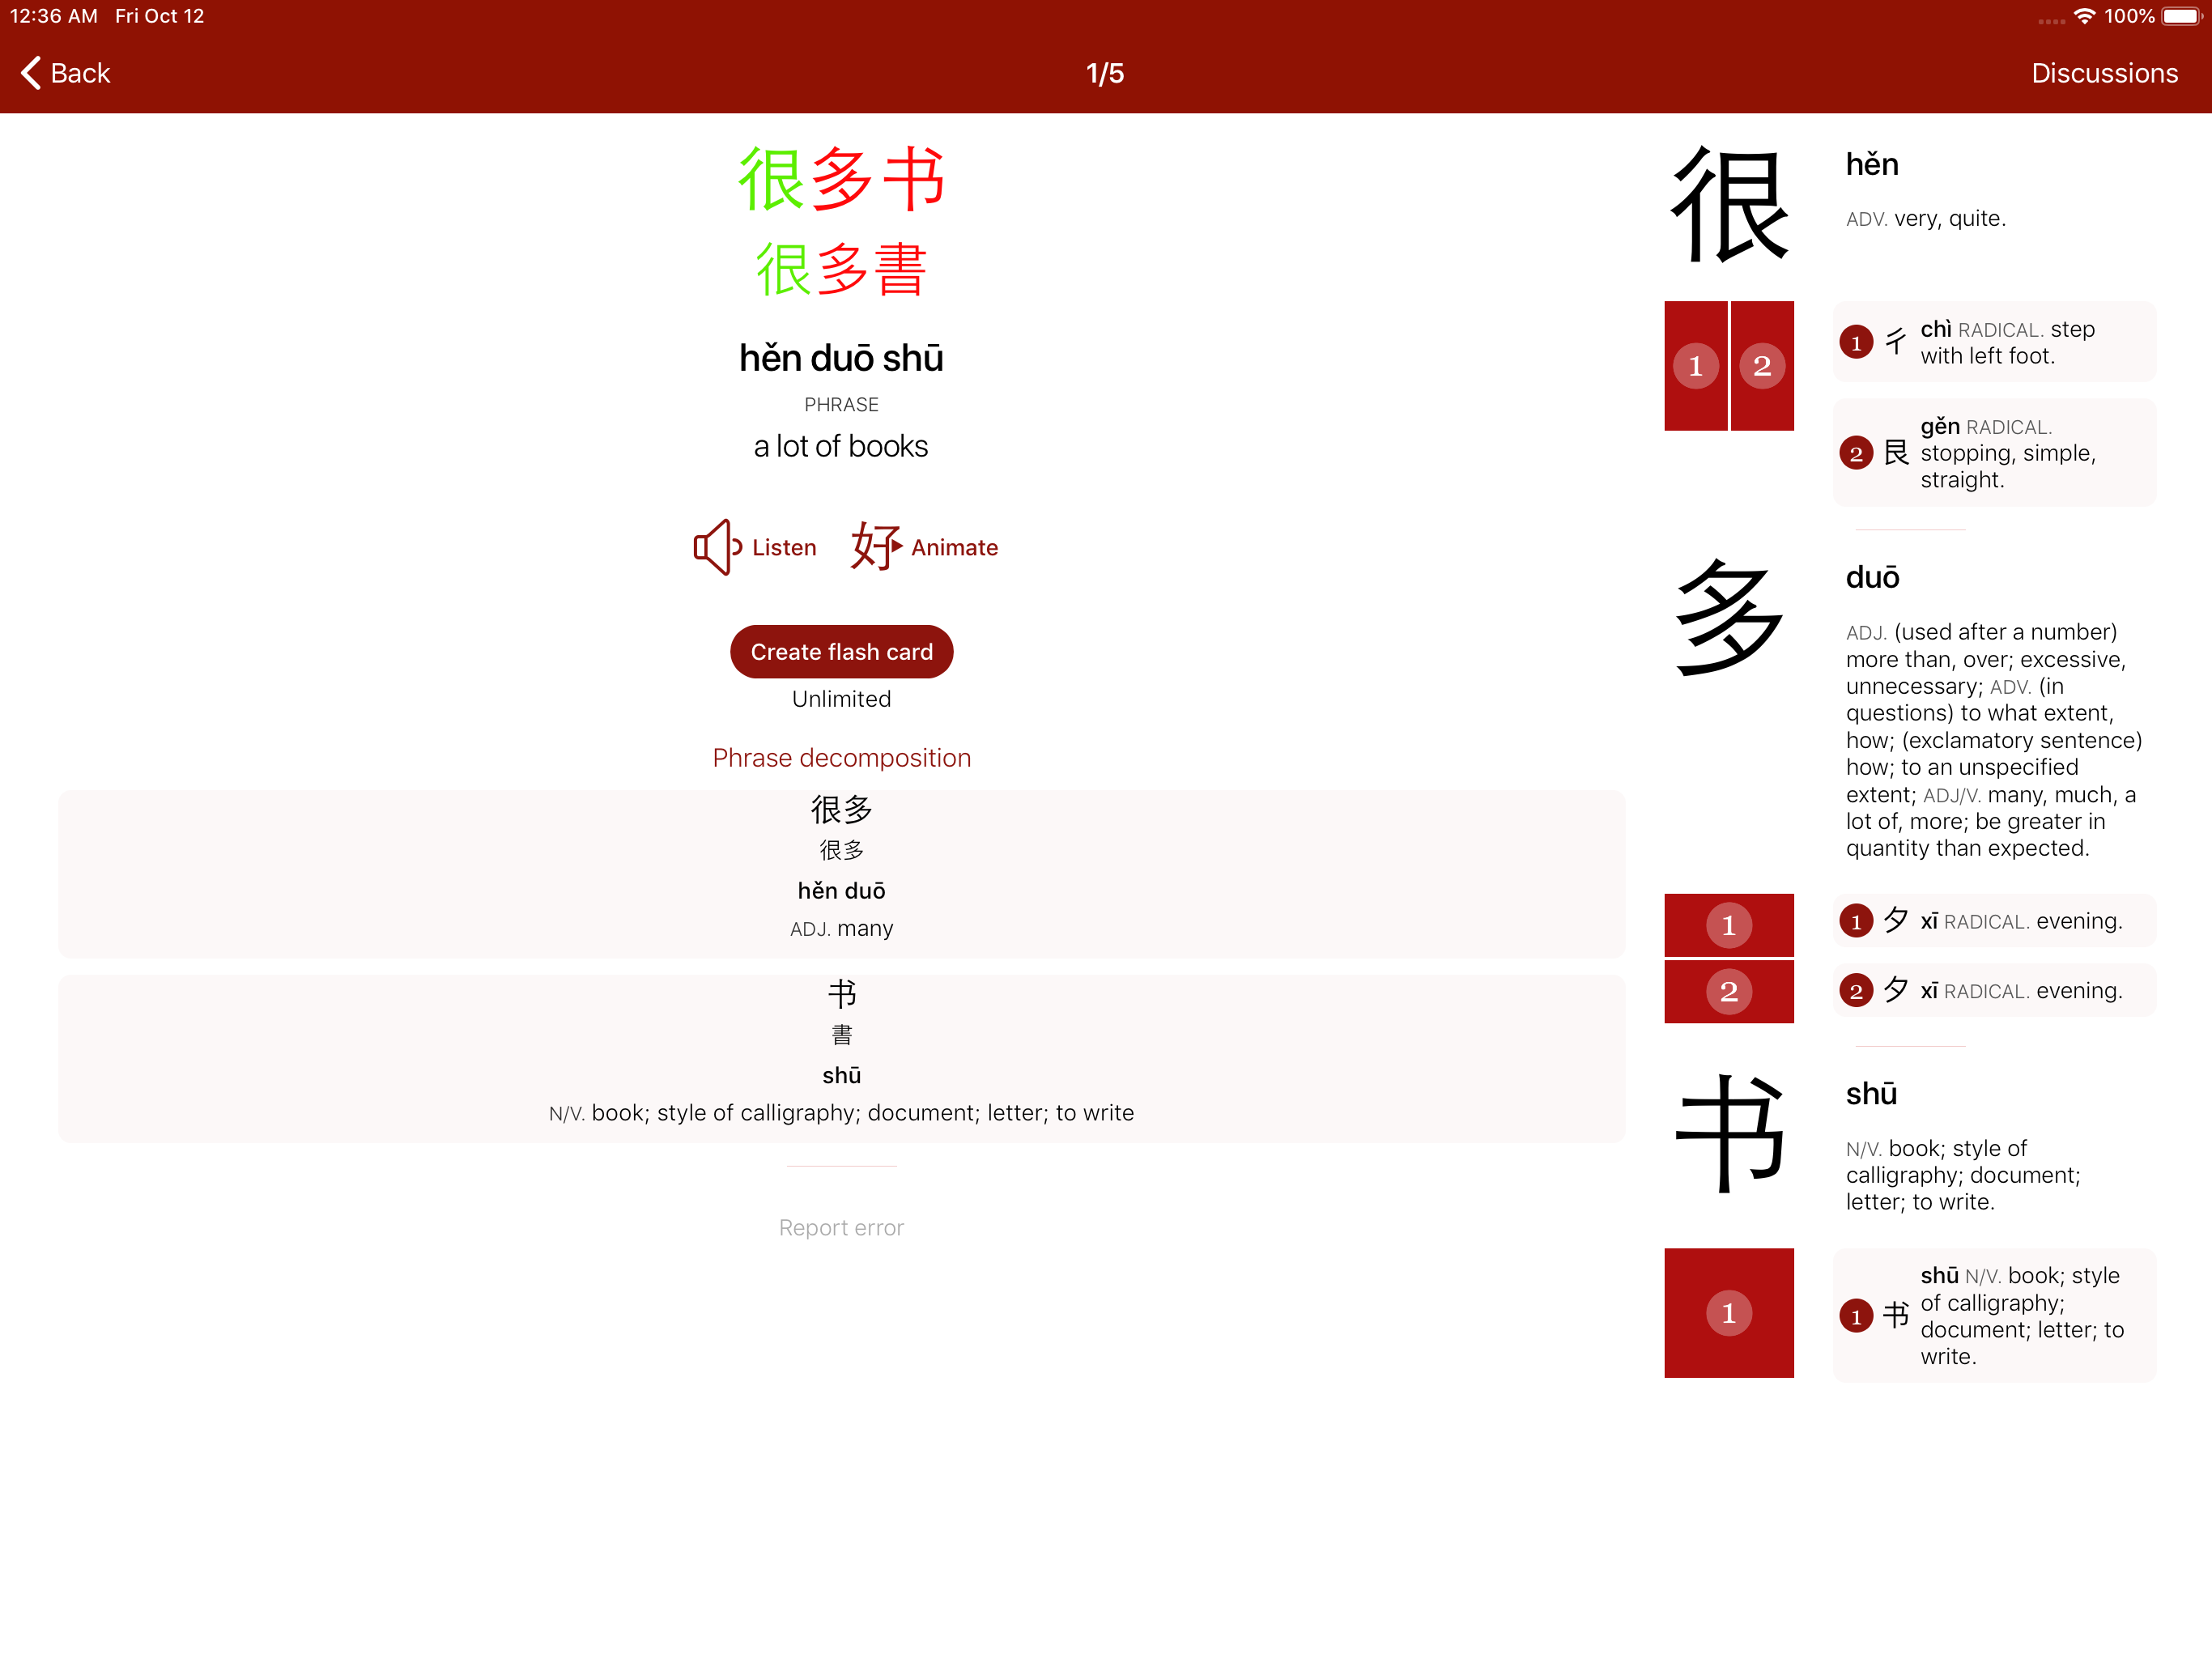
Task: Open the chì radical entry
Action: click(x=1994, y=342)
